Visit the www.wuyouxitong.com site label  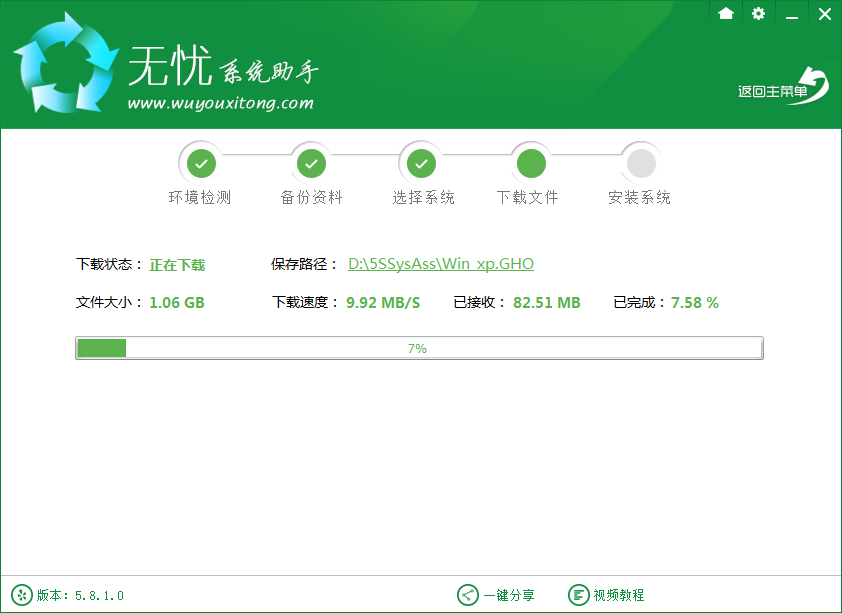pyautogui.click(x=219, y=101)
